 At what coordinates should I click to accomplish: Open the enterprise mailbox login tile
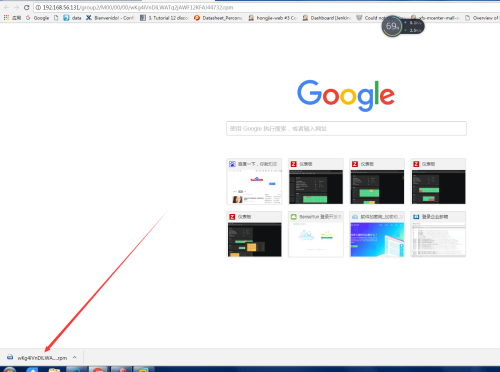click(x=438, y=234)
